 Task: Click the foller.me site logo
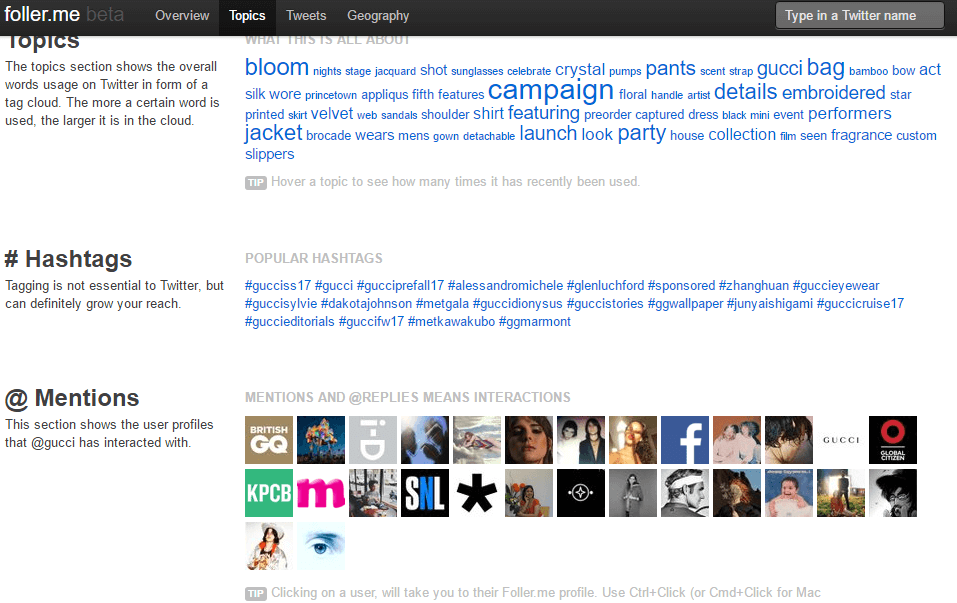point(40,15)
